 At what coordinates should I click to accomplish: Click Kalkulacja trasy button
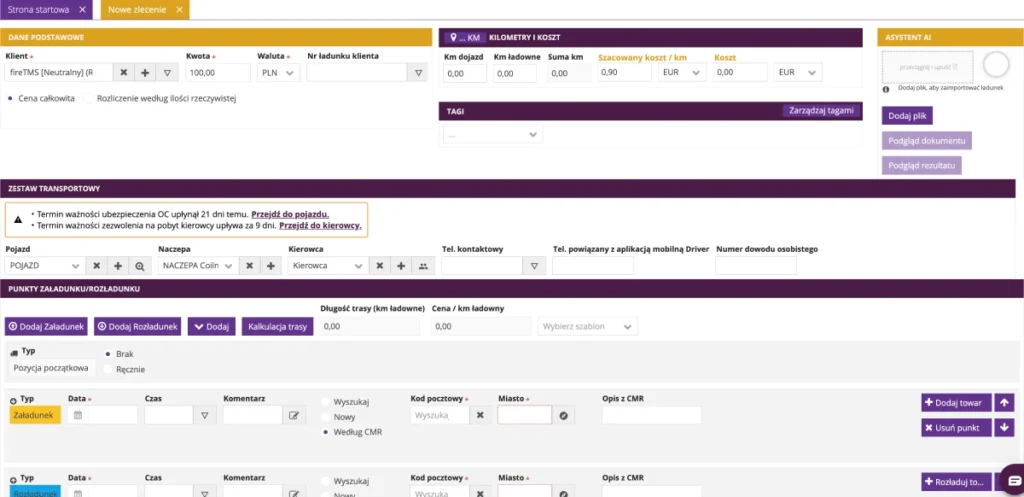coord(278,327)
